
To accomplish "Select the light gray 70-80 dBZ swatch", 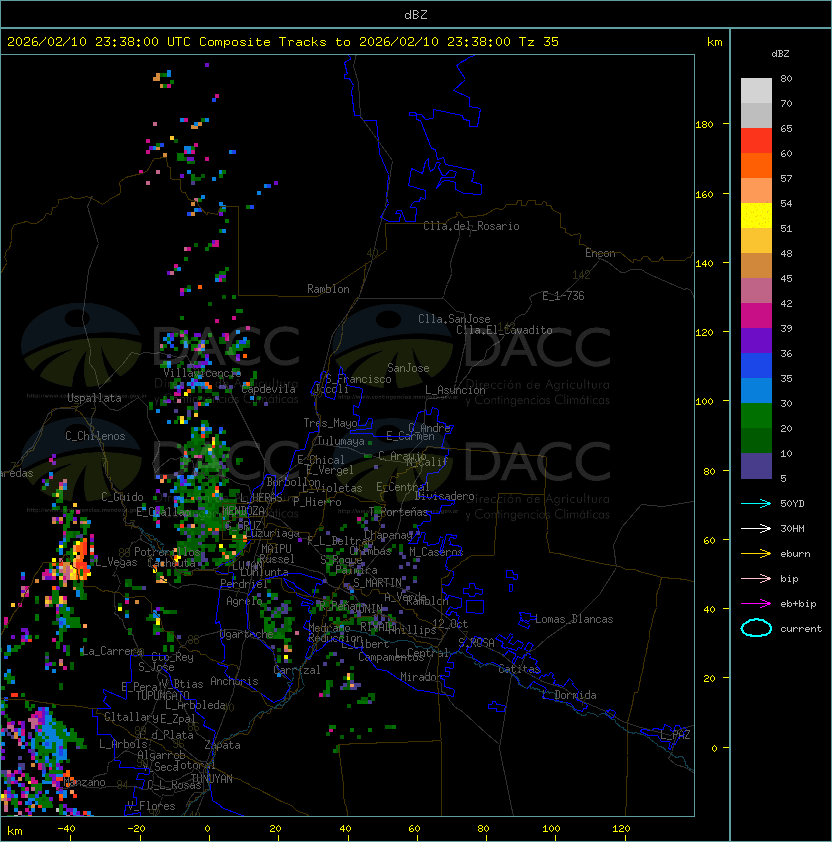I will (x=756, y=91).
